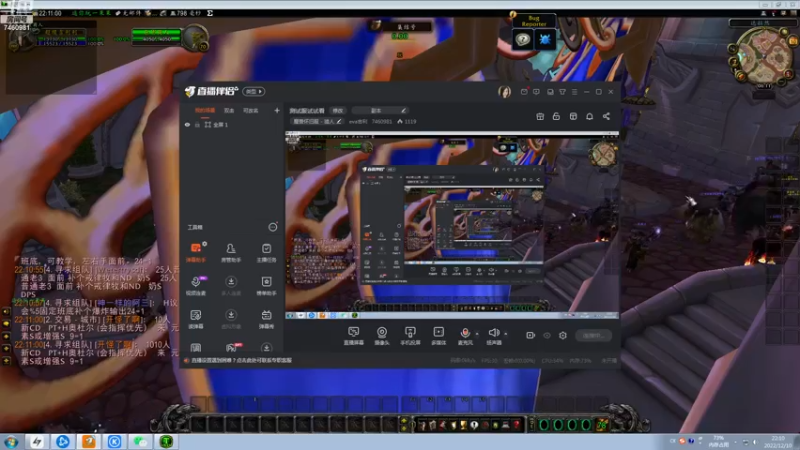Viewport: 800px width, 450px height.
Task: Toggle preview eye icon in bottom bar
Action: coord(547,335)
